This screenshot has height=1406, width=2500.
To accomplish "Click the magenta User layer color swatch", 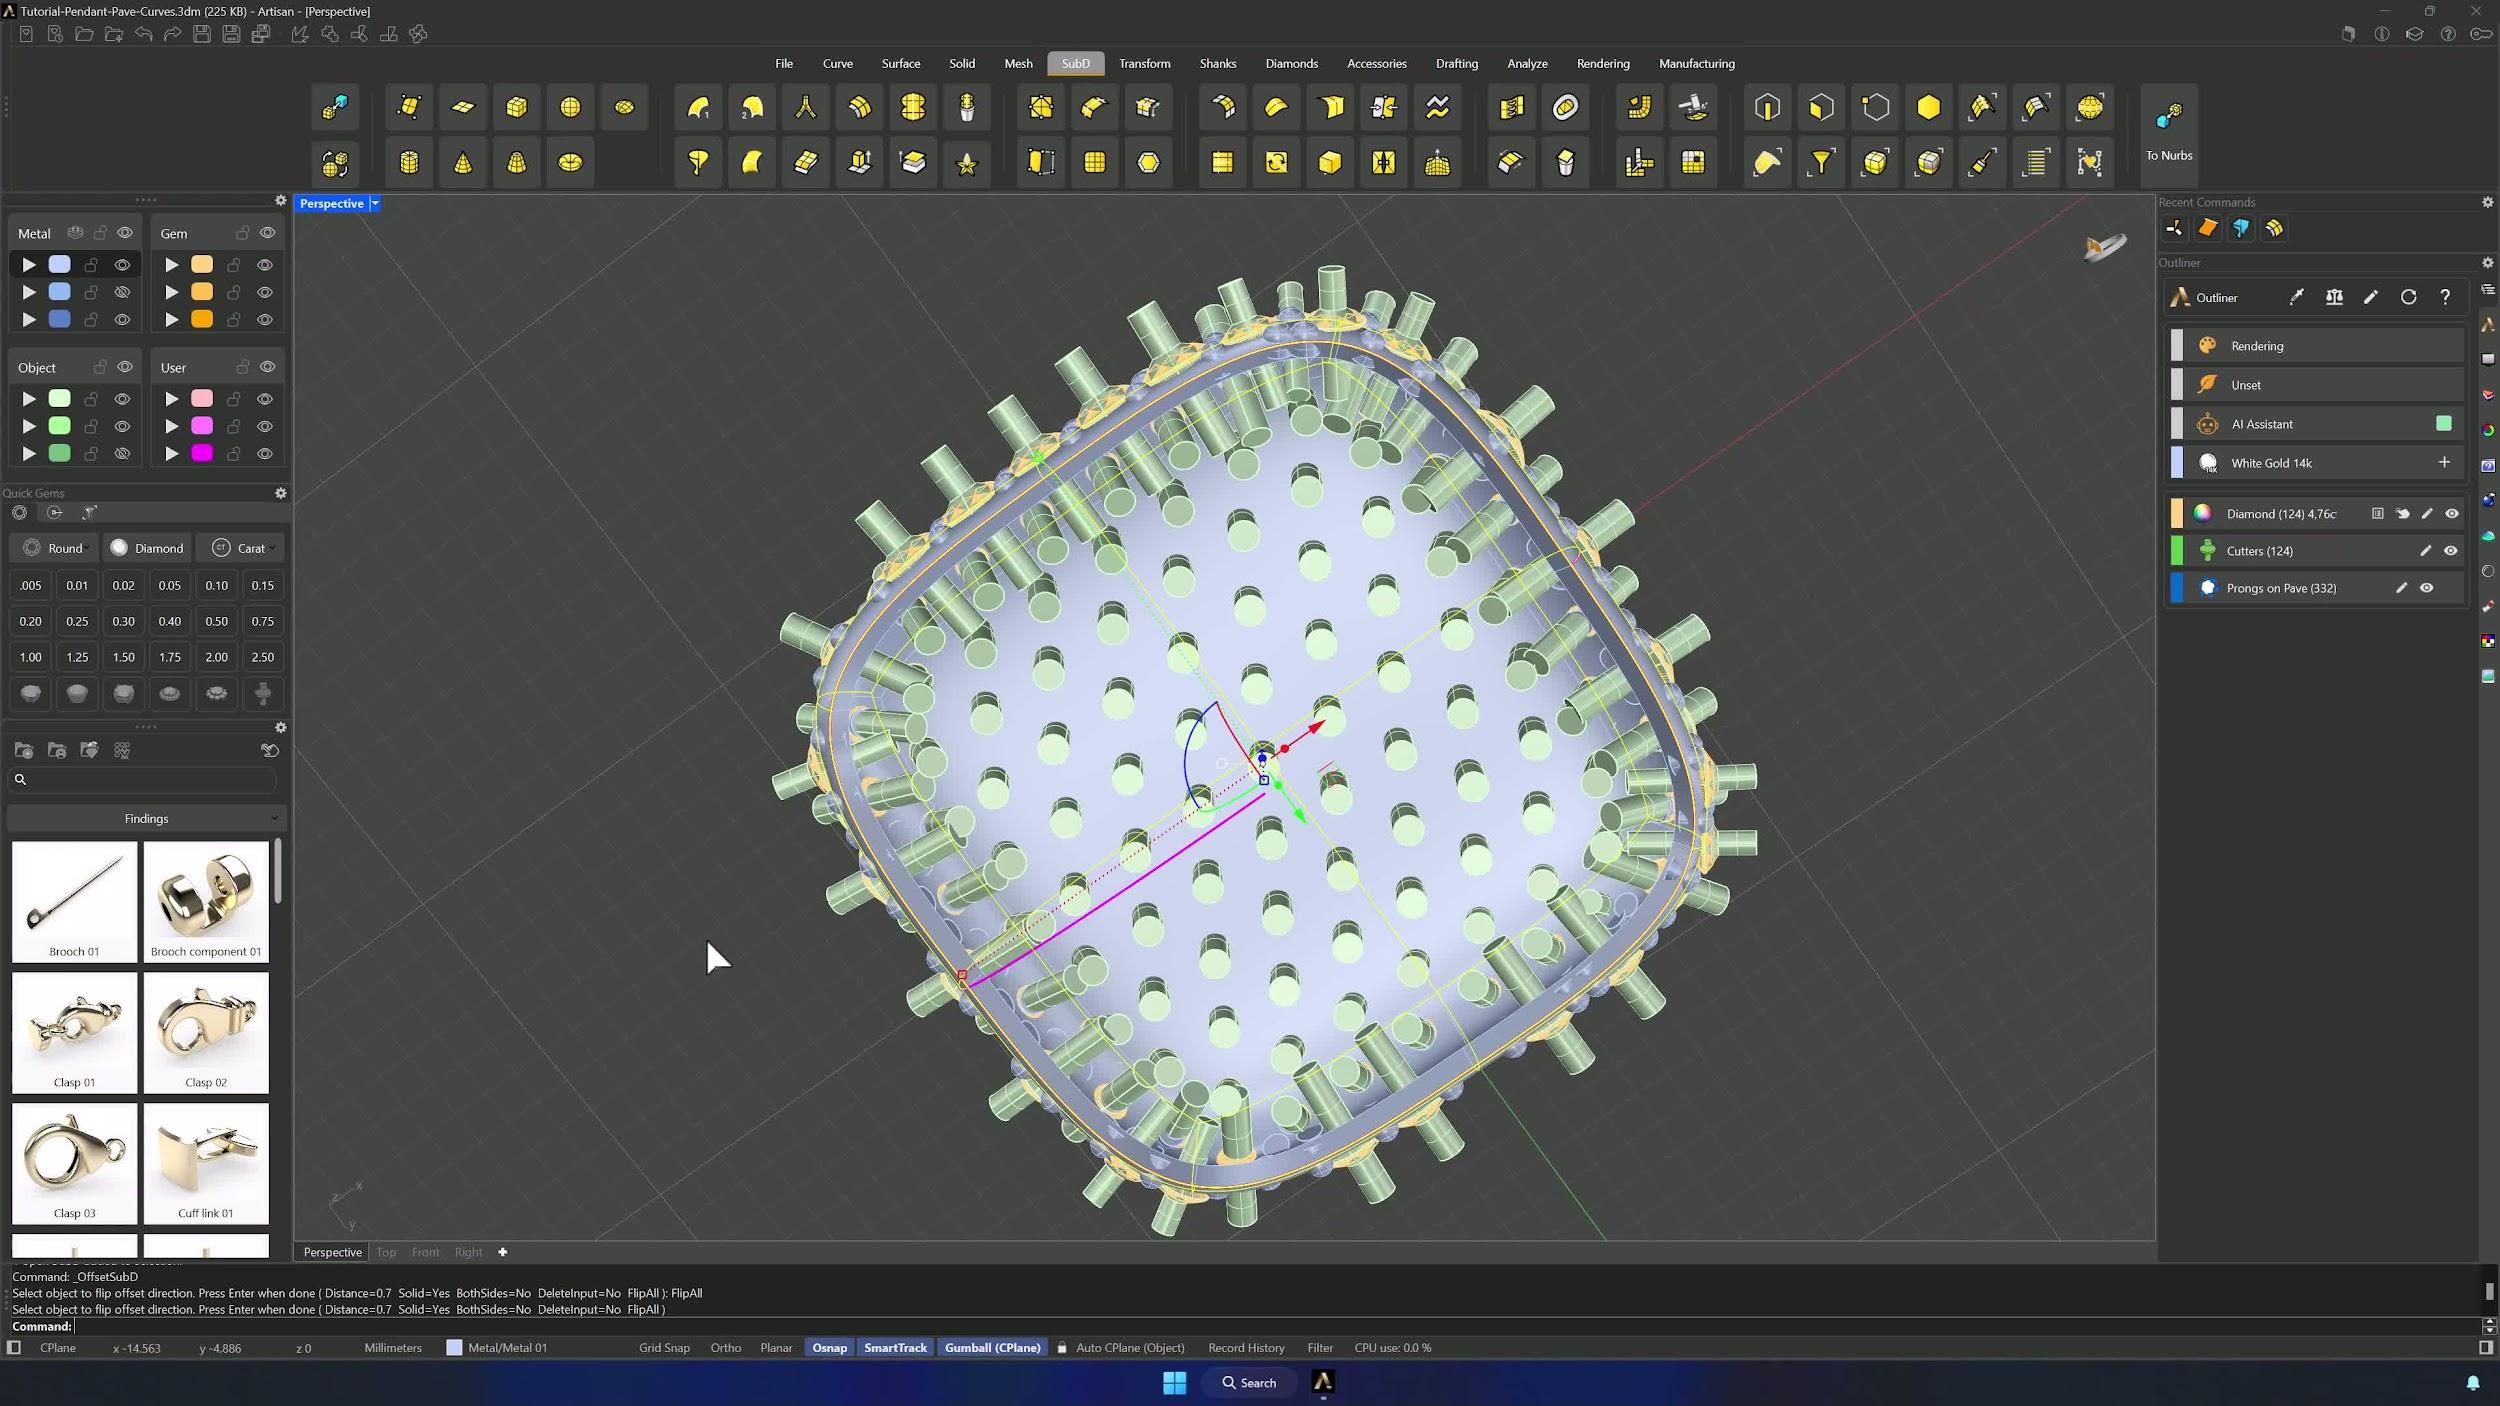I will click(x=202, y=454).
